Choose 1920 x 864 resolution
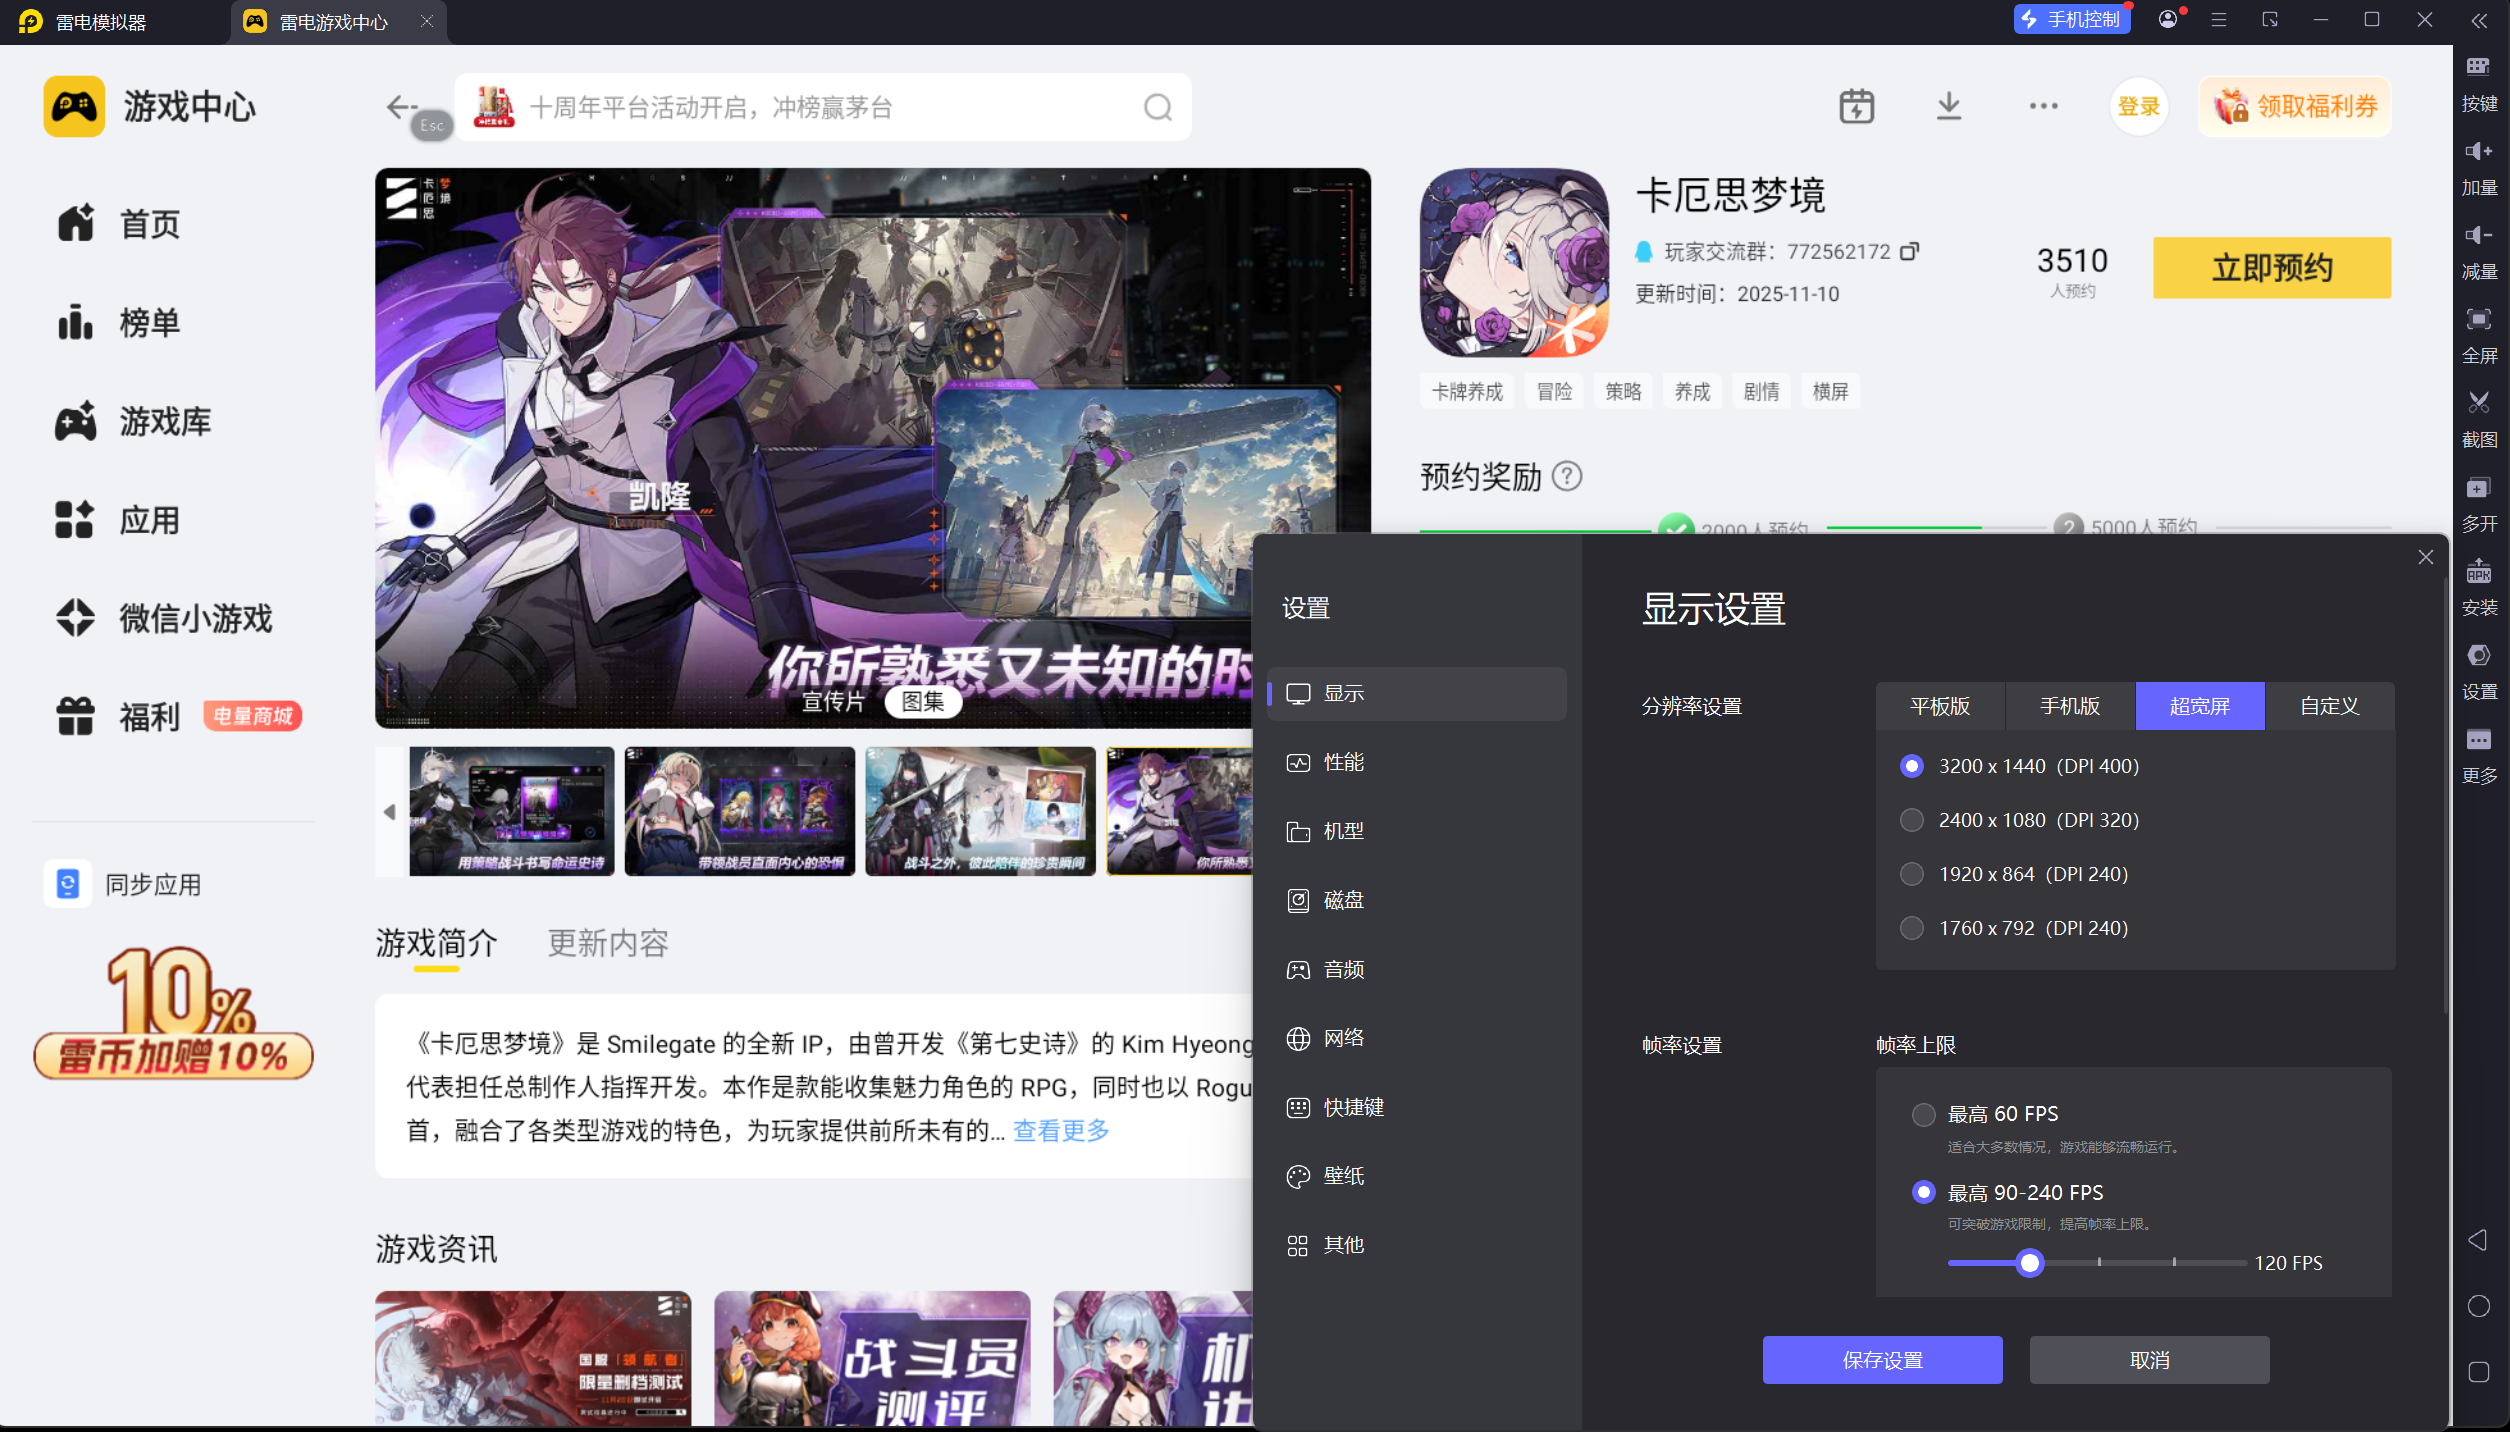Screen dimensions: 2510x1432 [1912, 874]
